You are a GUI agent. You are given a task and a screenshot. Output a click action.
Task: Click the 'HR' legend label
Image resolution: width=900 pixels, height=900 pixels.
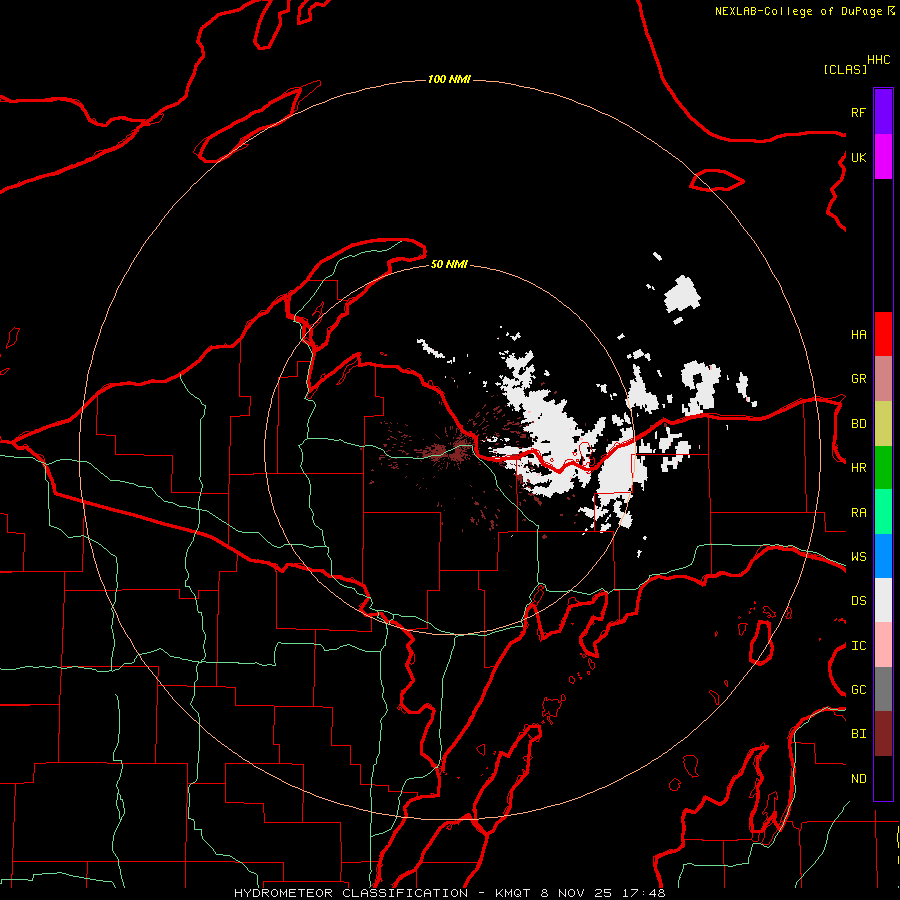click(858, 468)
